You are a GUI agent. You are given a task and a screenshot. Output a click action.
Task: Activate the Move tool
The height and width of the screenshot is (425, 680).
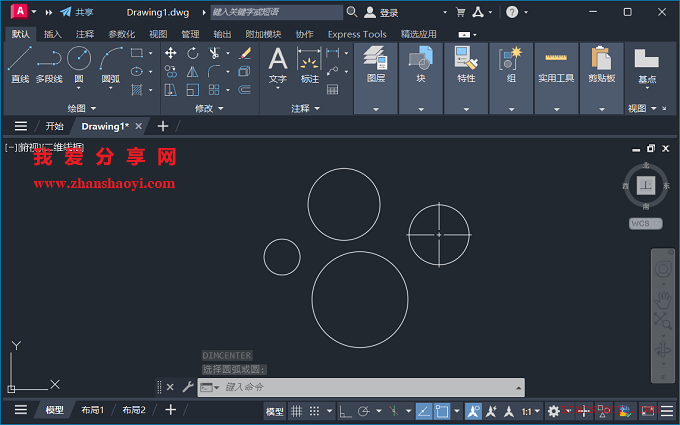point(170,53)
